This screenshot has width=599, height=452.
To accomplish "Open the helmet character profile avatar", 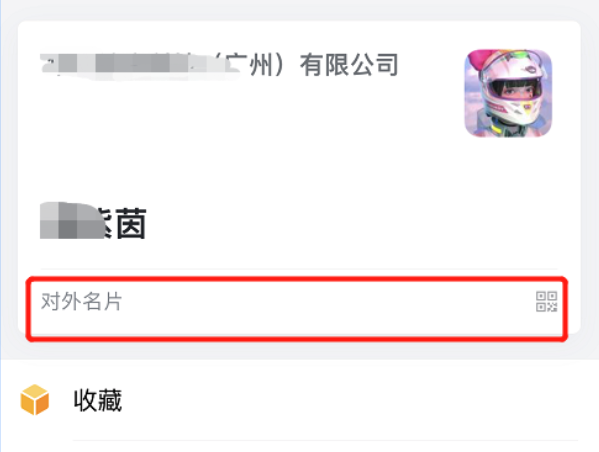I will pyautogui.click(x=508, y=93).
